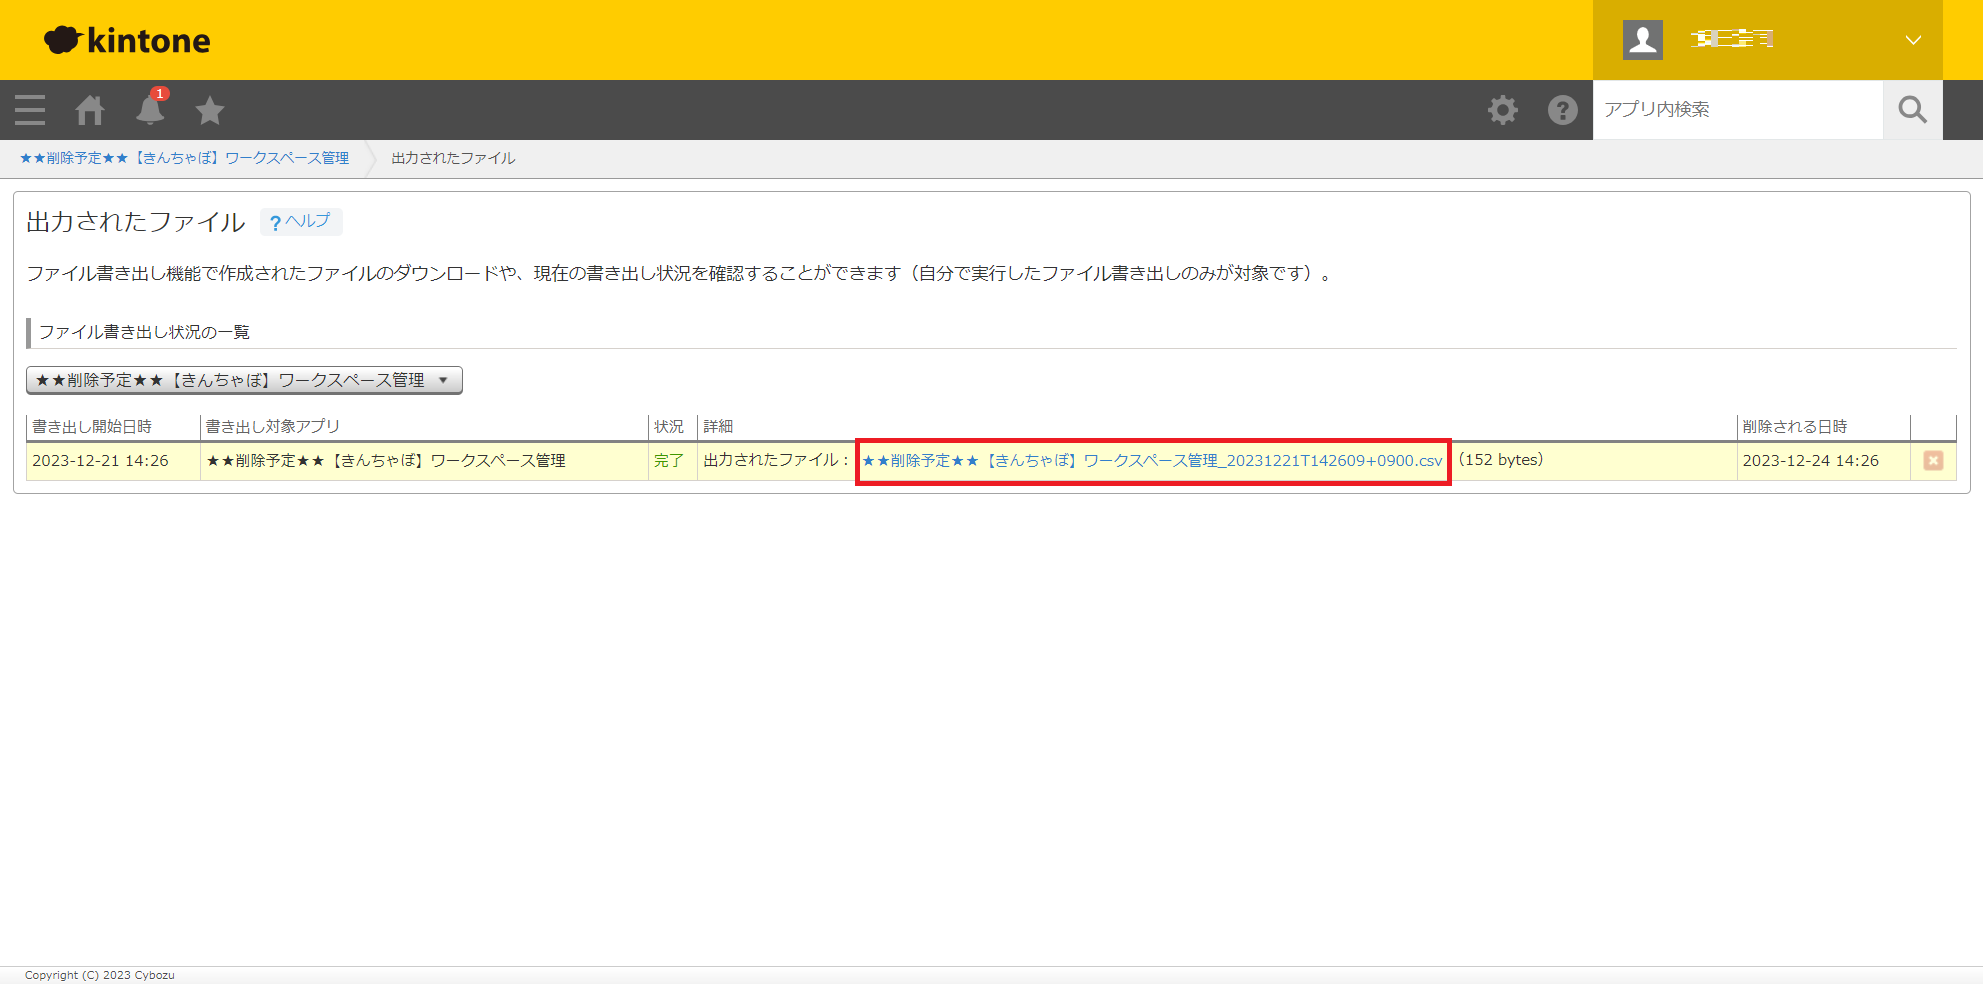Go to the kintone Home portal
The height and width of the screenshot is (984, 1983).
tap(90, 110)
